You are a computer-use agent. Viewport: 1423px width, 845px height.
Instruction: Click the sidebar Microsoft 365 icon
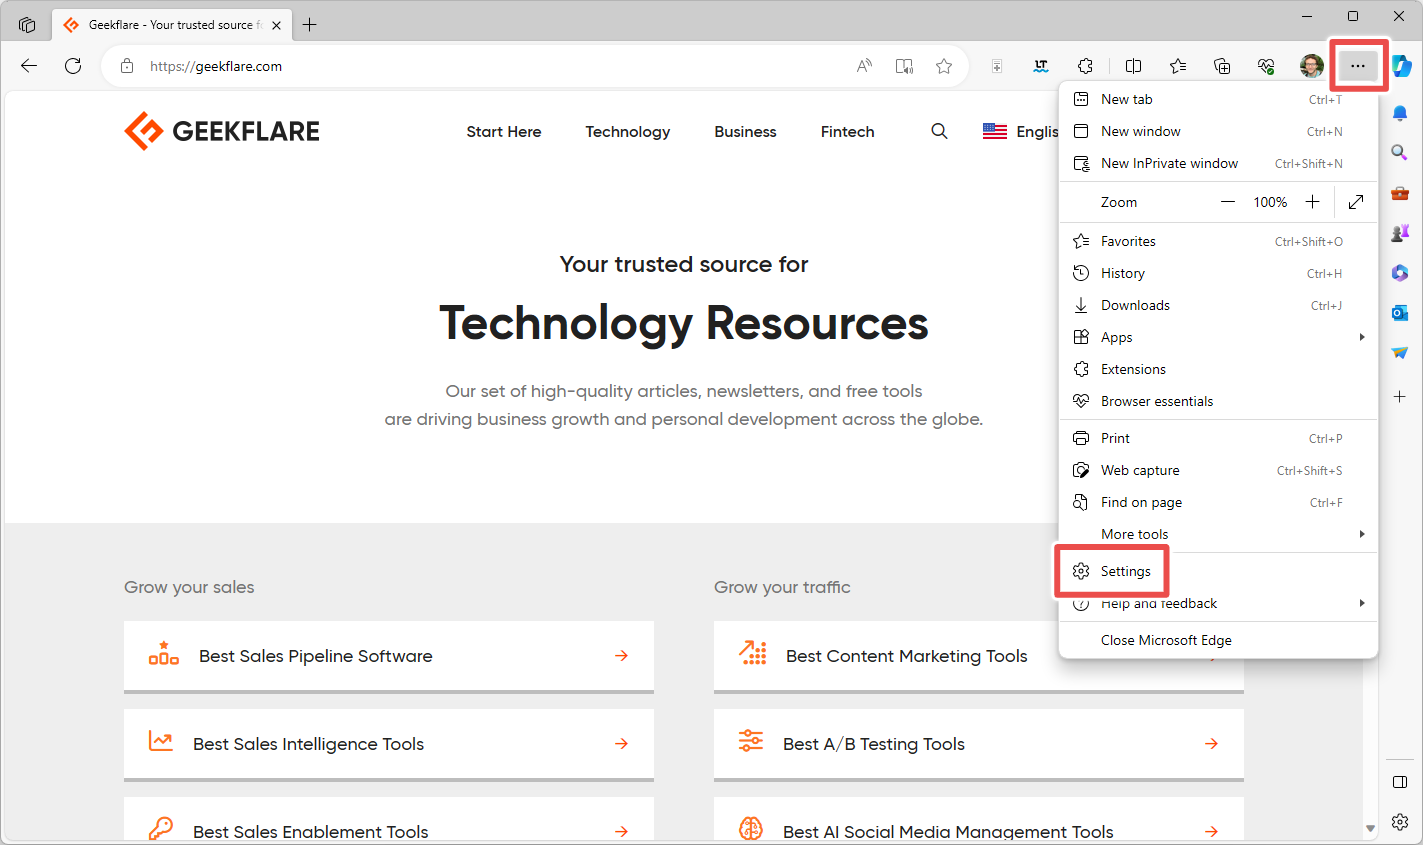point(1400,273)
